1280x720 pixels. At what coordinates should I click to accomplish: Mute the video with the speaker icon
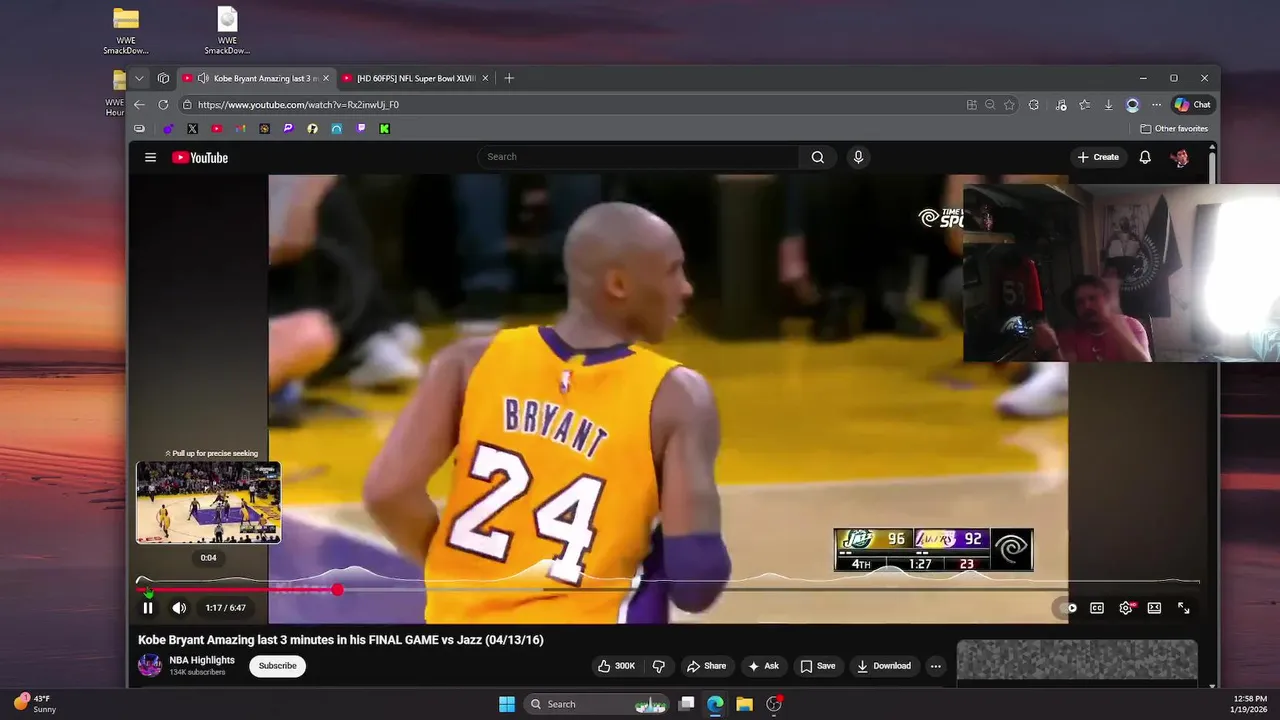pyautogui.click(x=179, y=608)
